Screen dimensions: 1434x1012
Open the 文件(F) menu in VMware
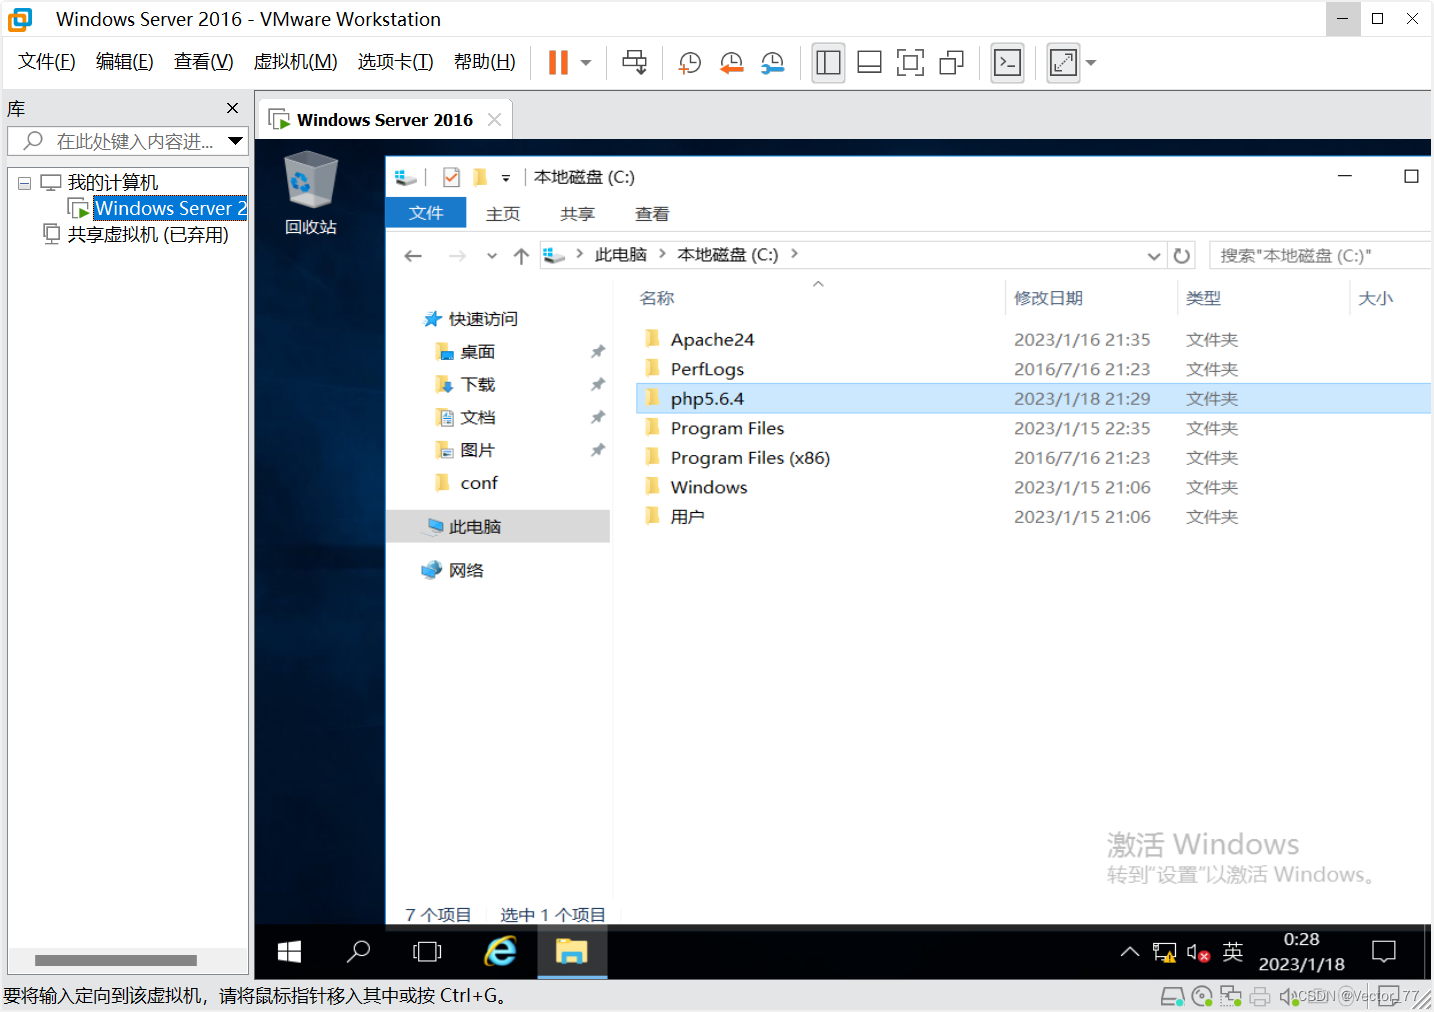coord(46,62)
